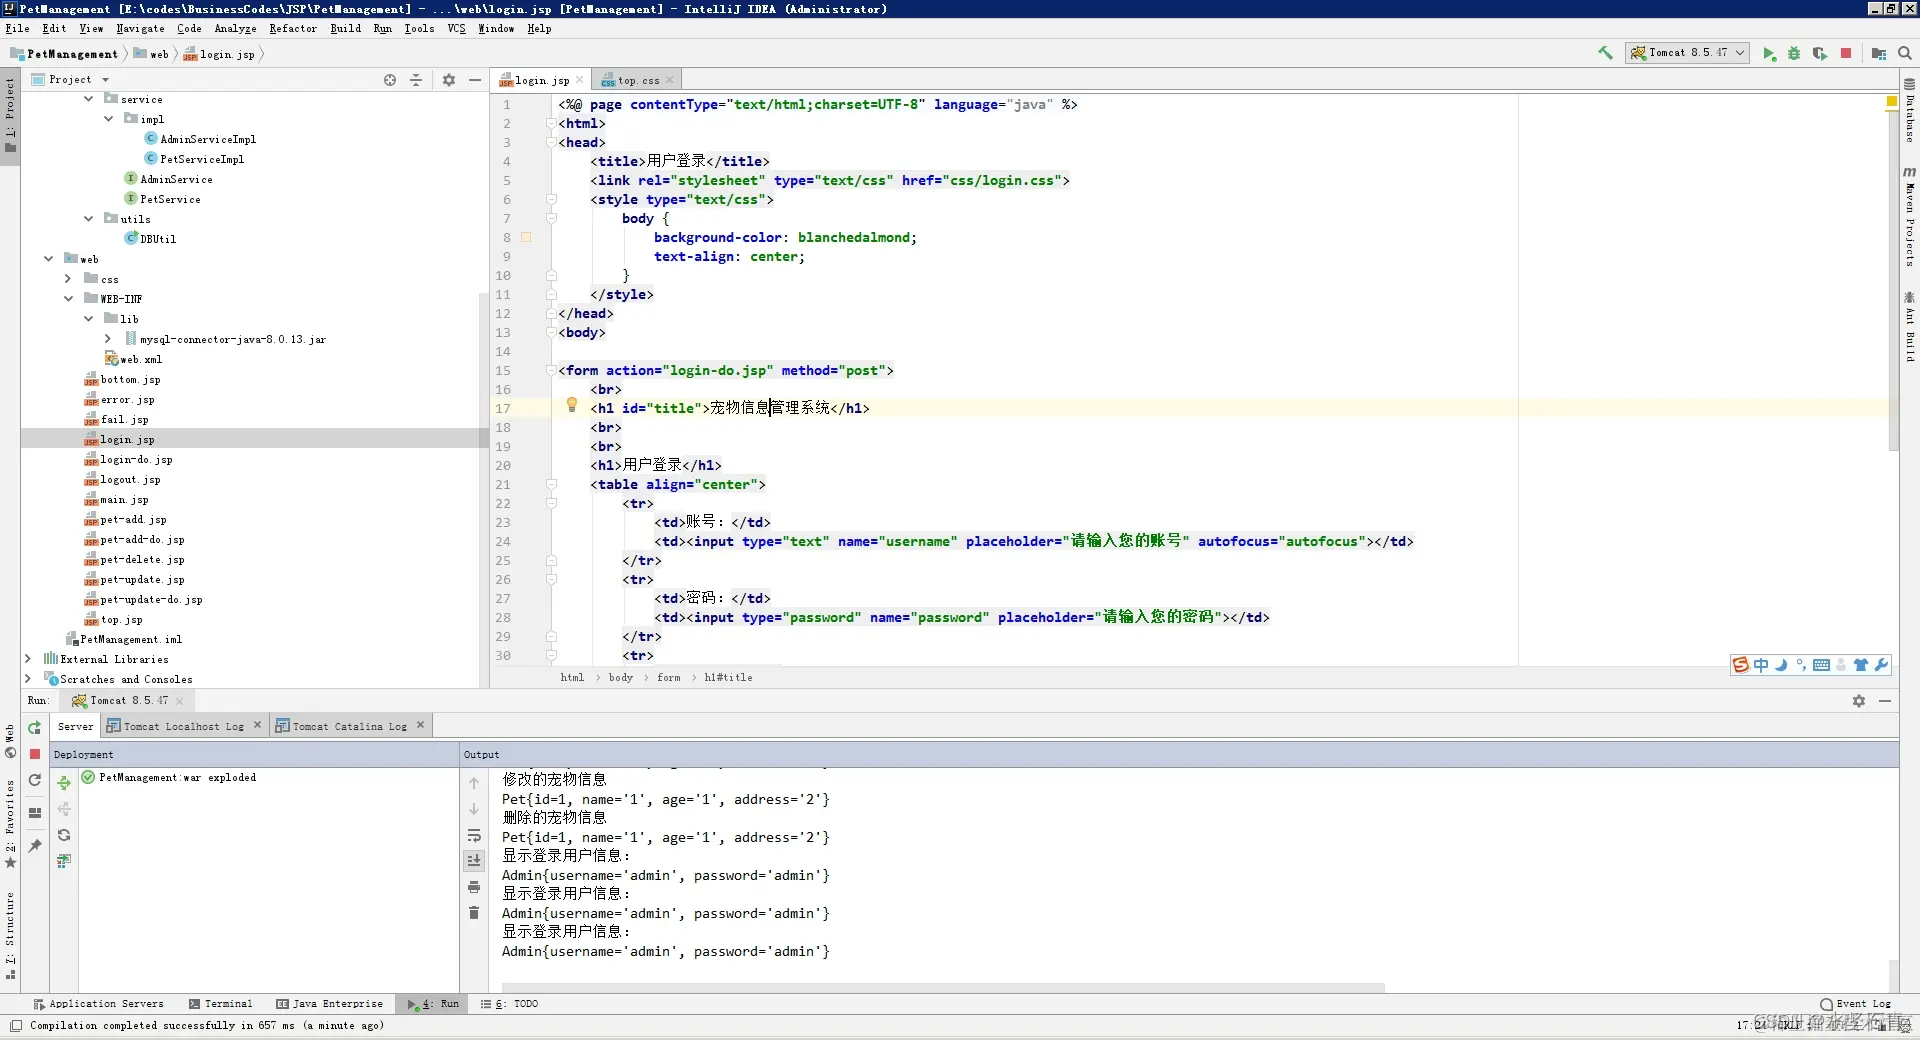The image size is (1920, 1040).
Task: Open Sogou soft keyboard icon
Action: click(x=1821, y=665)
